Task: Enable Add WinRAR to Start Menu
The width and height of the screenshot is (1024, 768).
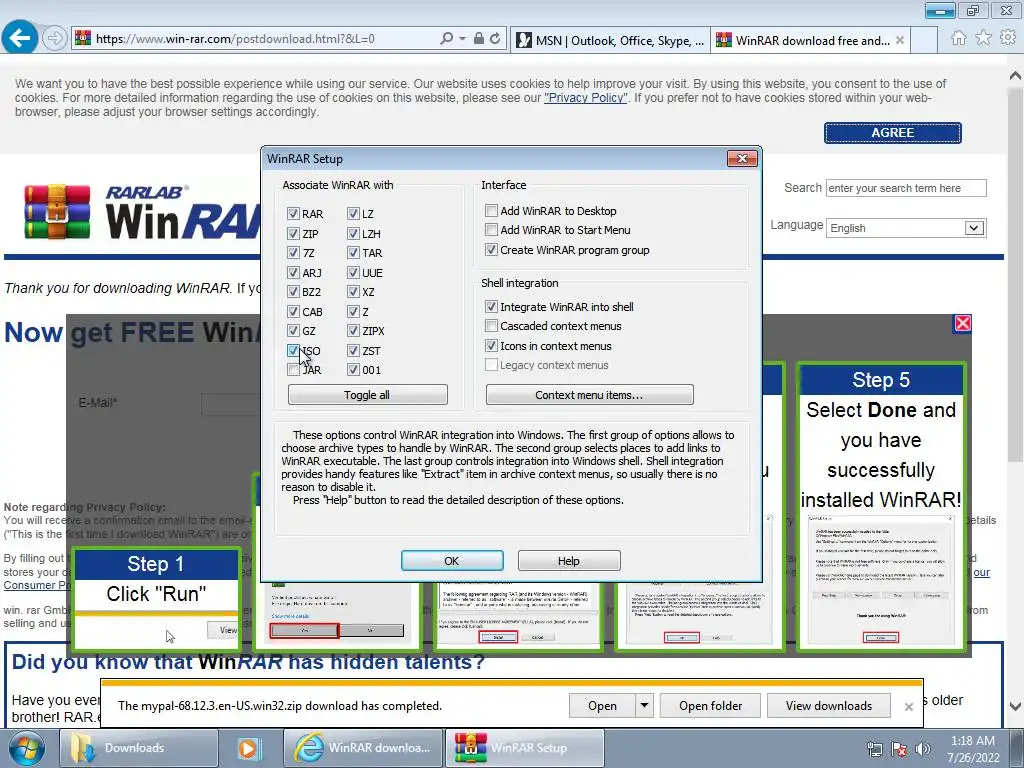Action: click(x=491, y=229)
